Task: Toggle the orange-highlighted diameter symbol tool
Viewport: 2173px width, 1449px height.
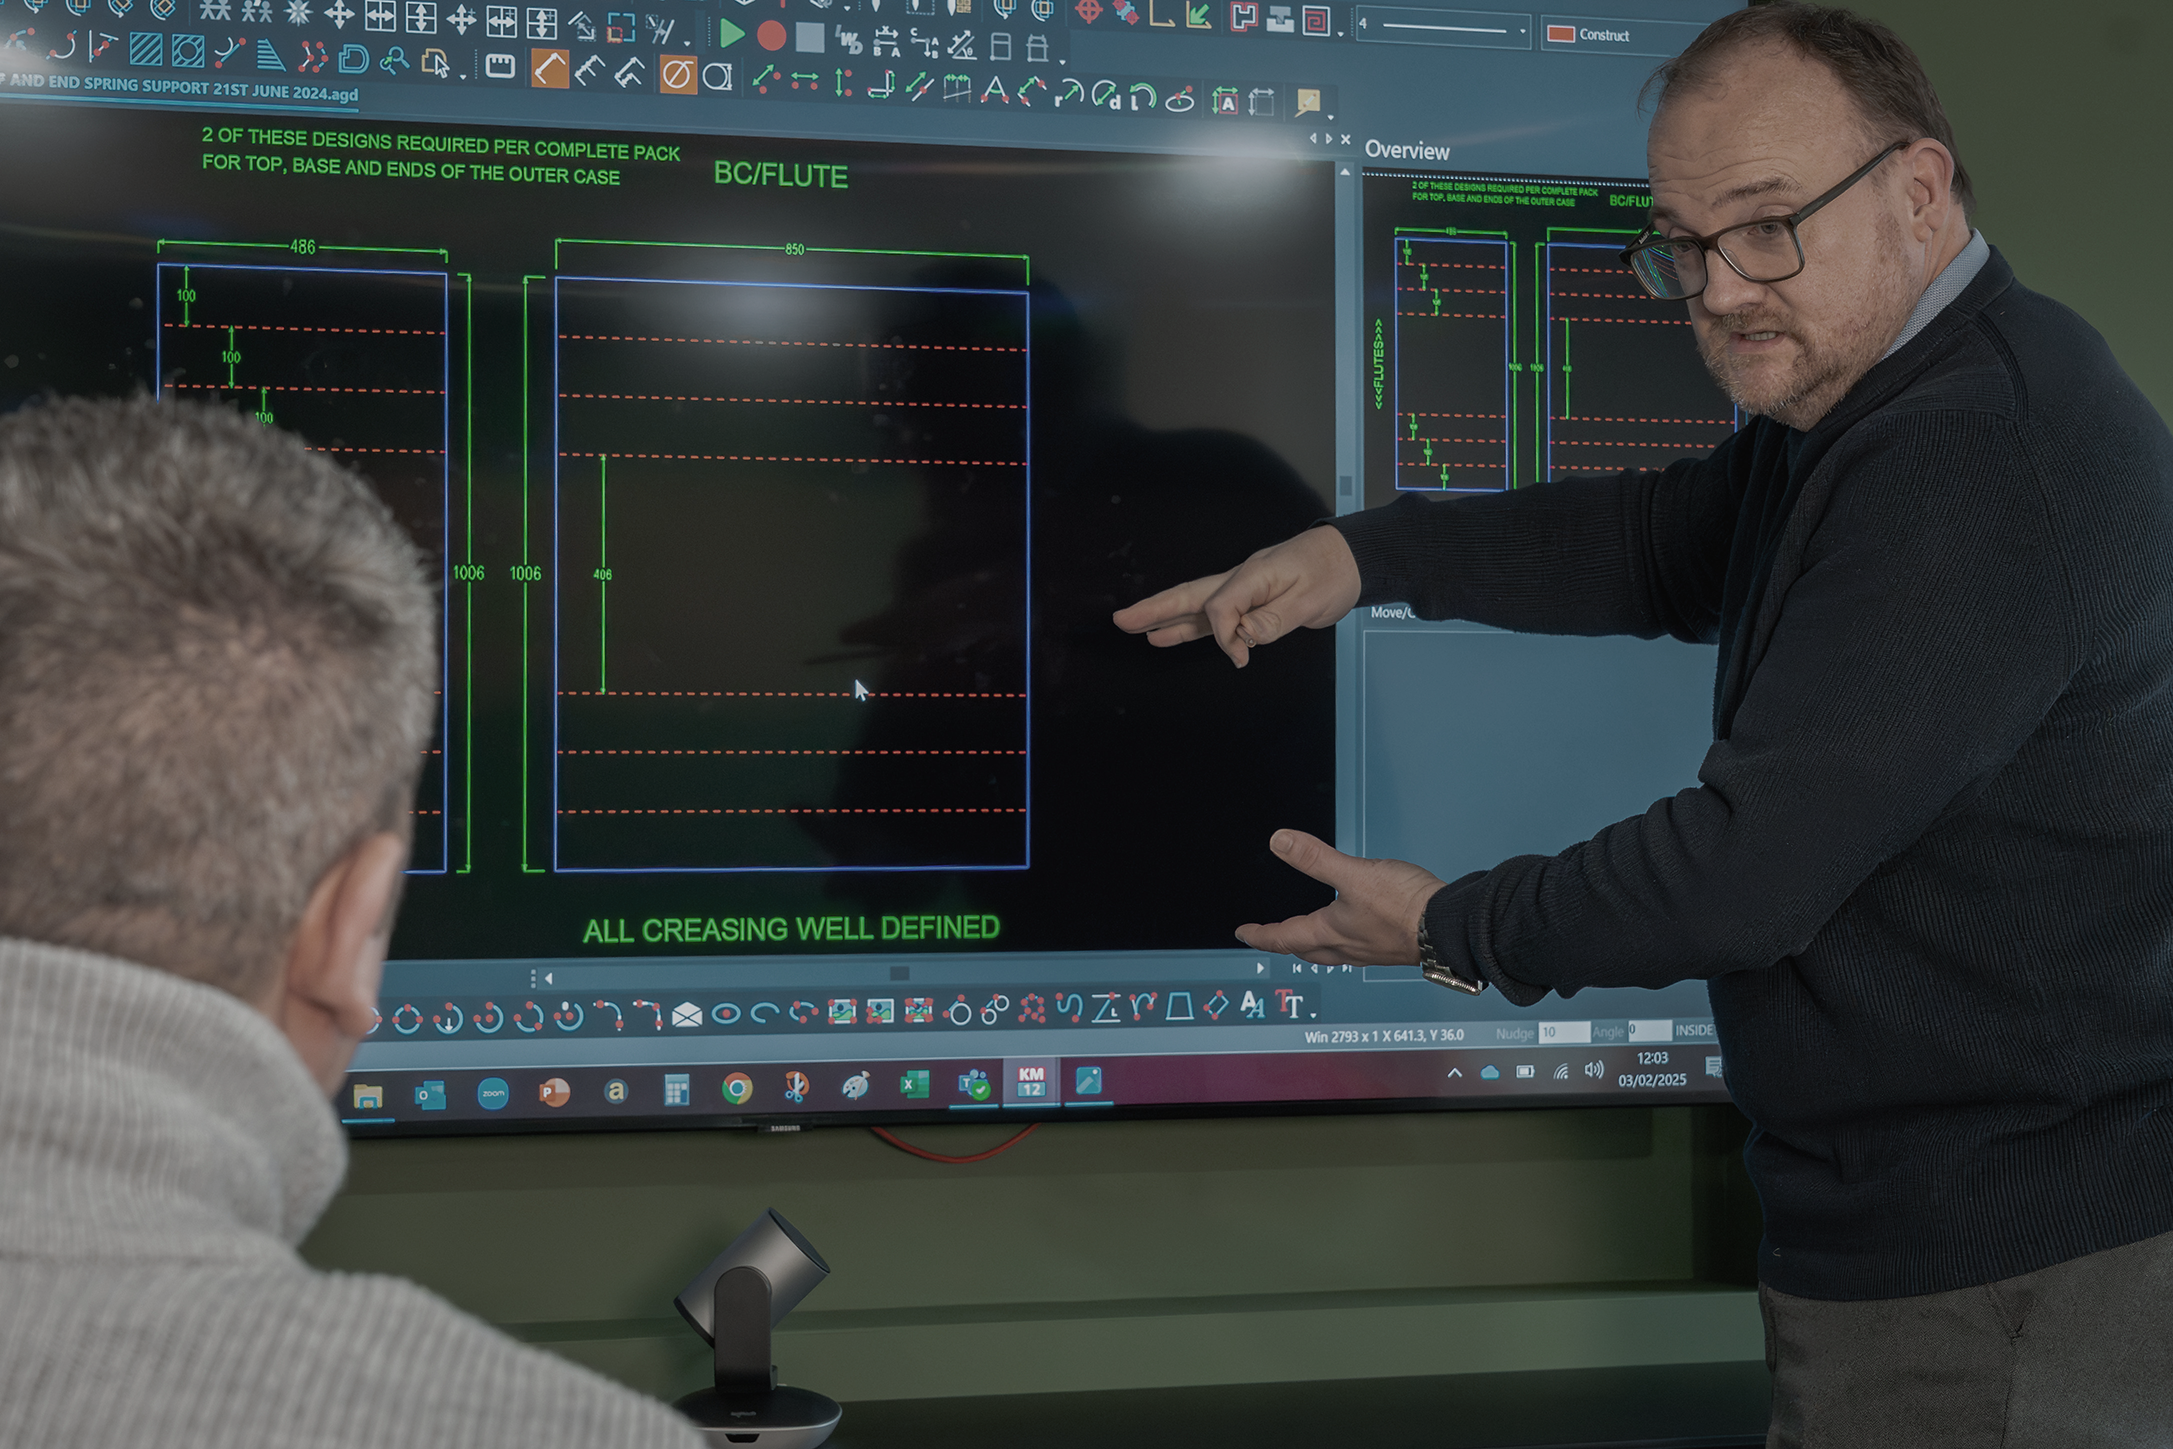Action: 677,75
